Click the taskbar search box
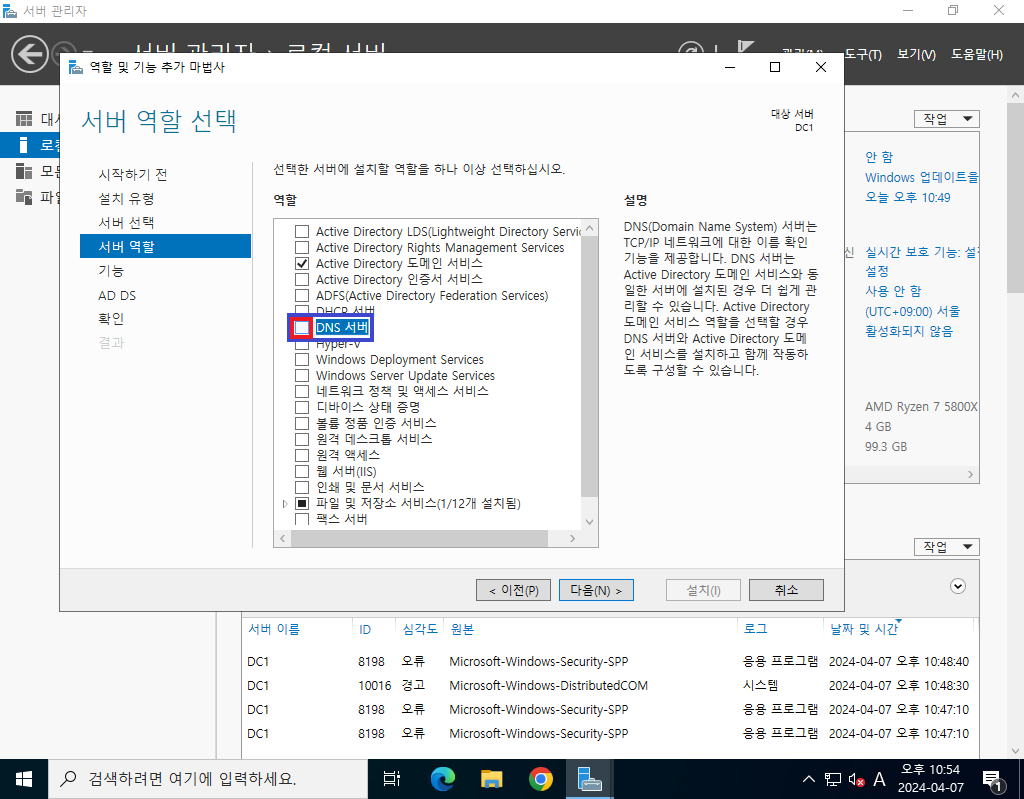Image resolution: width=1024 pixels, height=799 pixels. (208, 779)
